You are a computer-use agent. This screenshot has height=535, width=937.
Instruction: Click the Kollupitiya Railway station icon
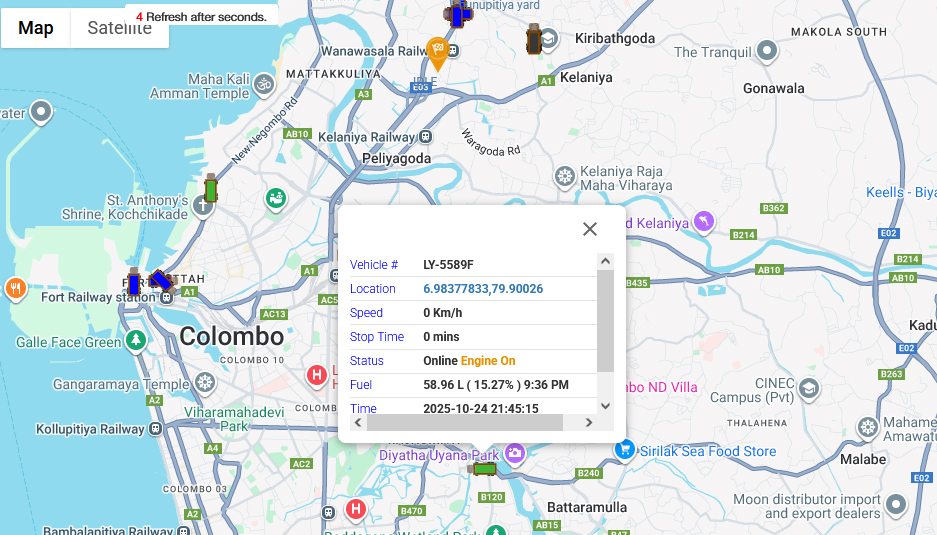[x=155, y=429]
